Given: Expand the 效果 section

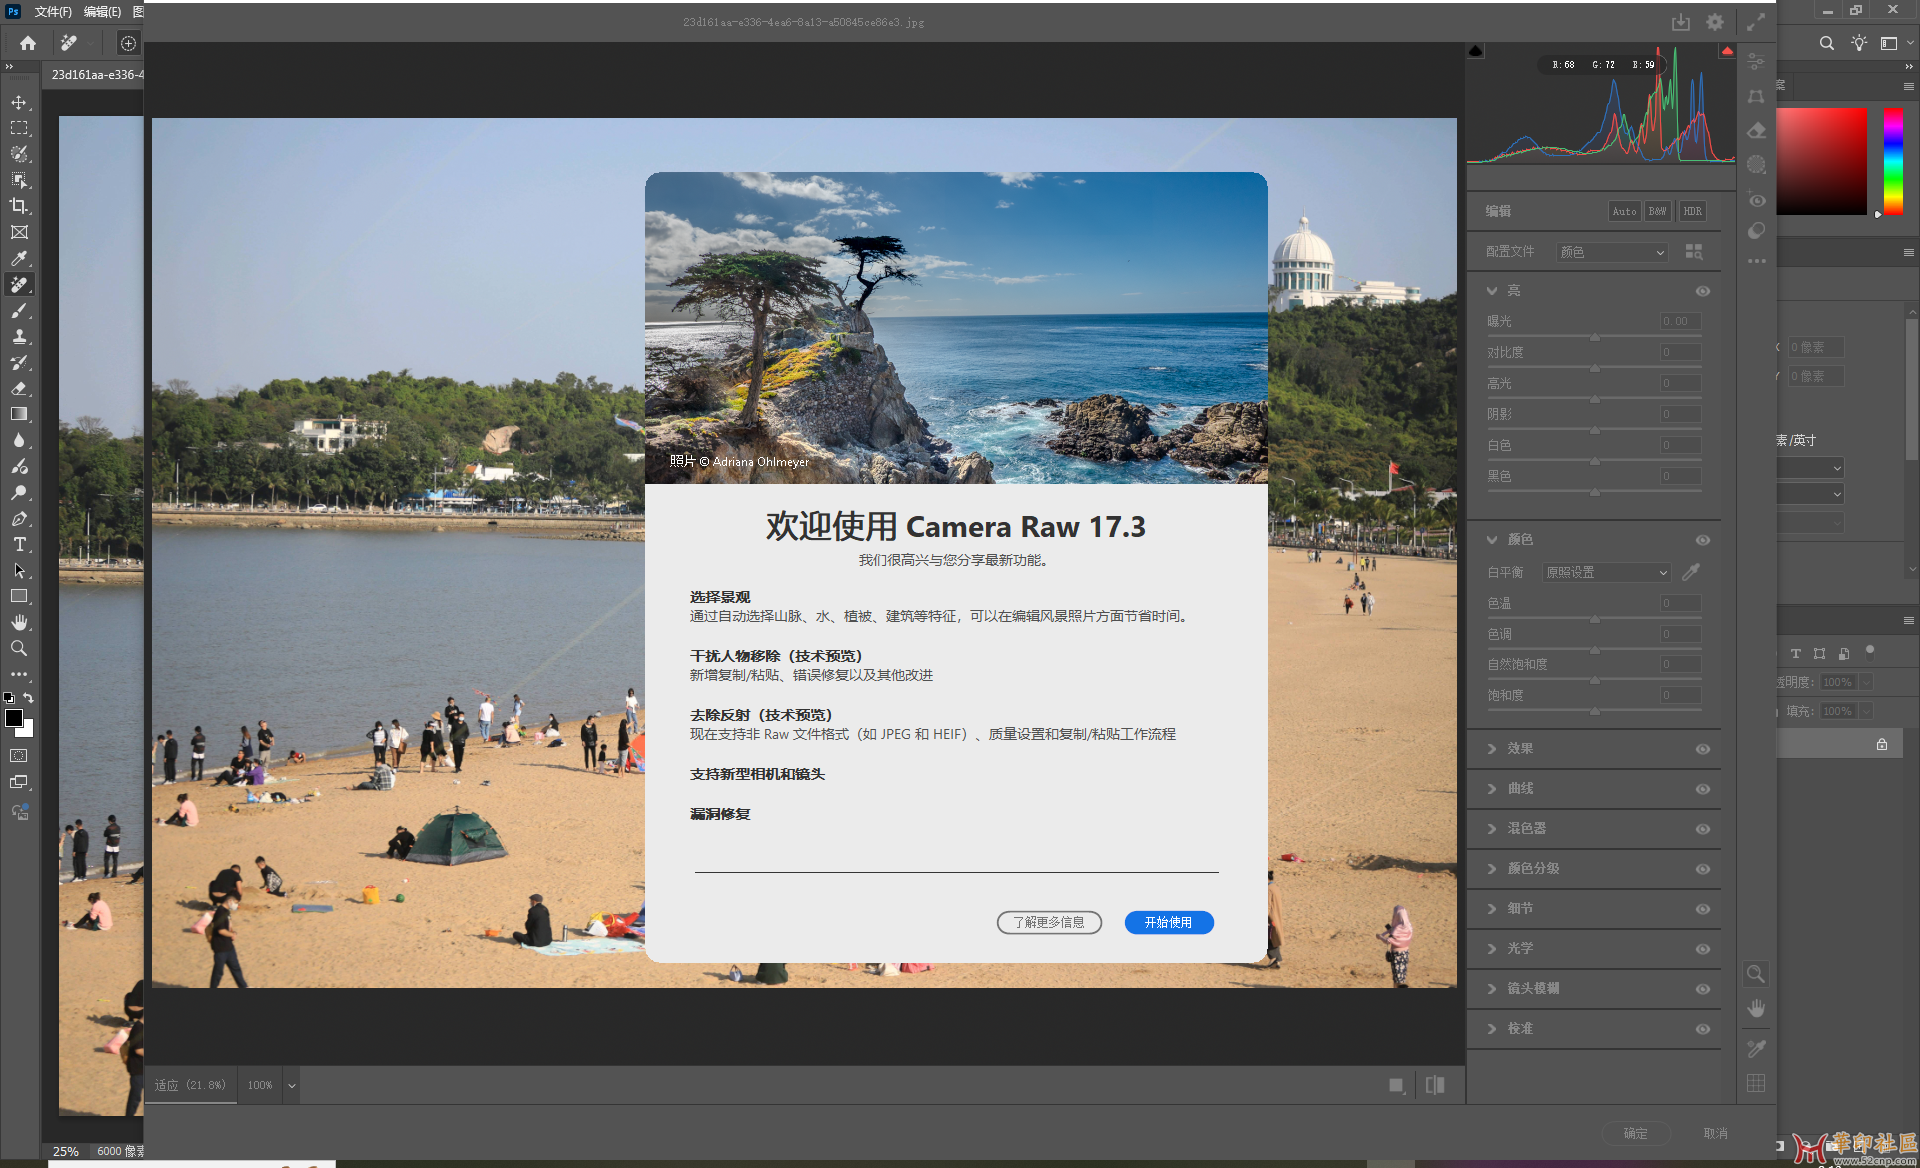Looking at the screenshot, I should click(1492, 749).
